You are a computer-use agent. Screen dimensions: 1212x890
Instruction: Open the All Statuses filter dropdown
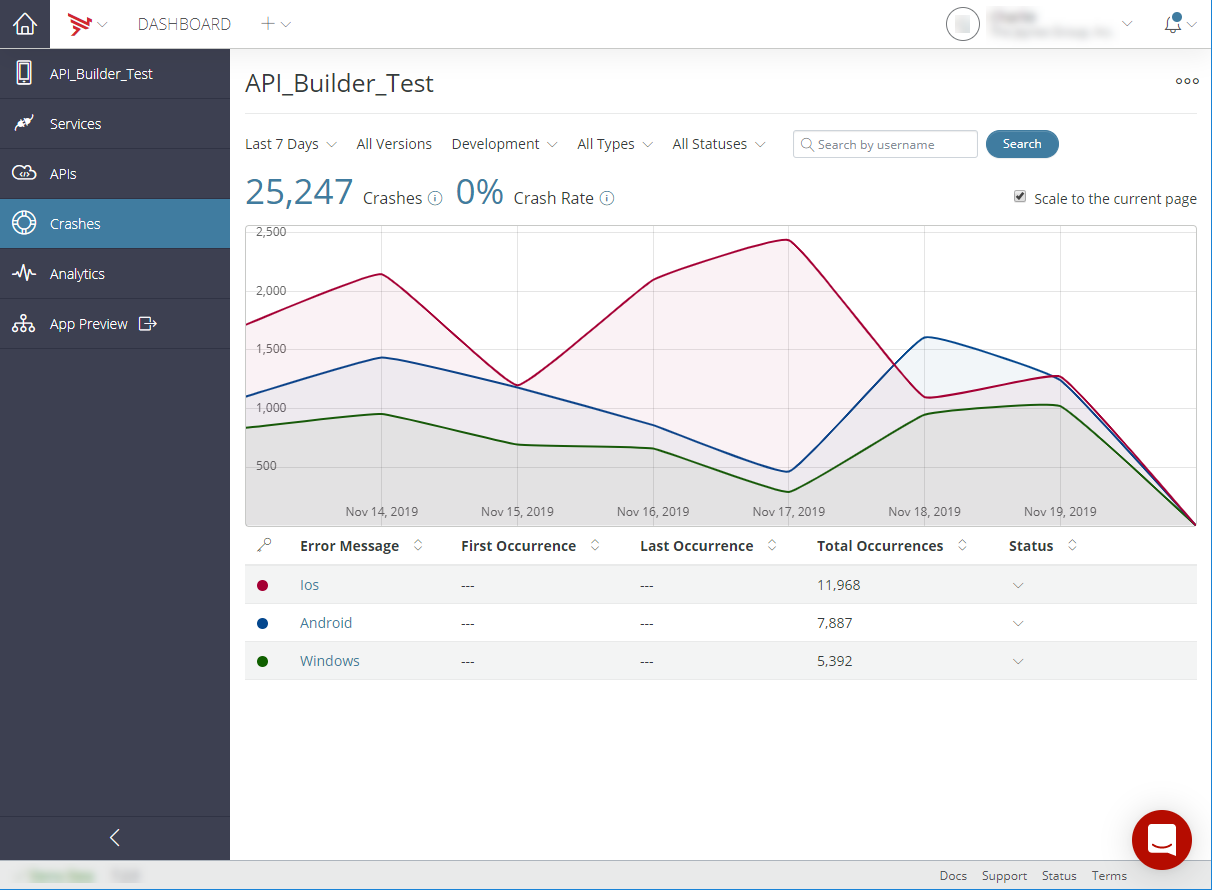coord(718,144)
